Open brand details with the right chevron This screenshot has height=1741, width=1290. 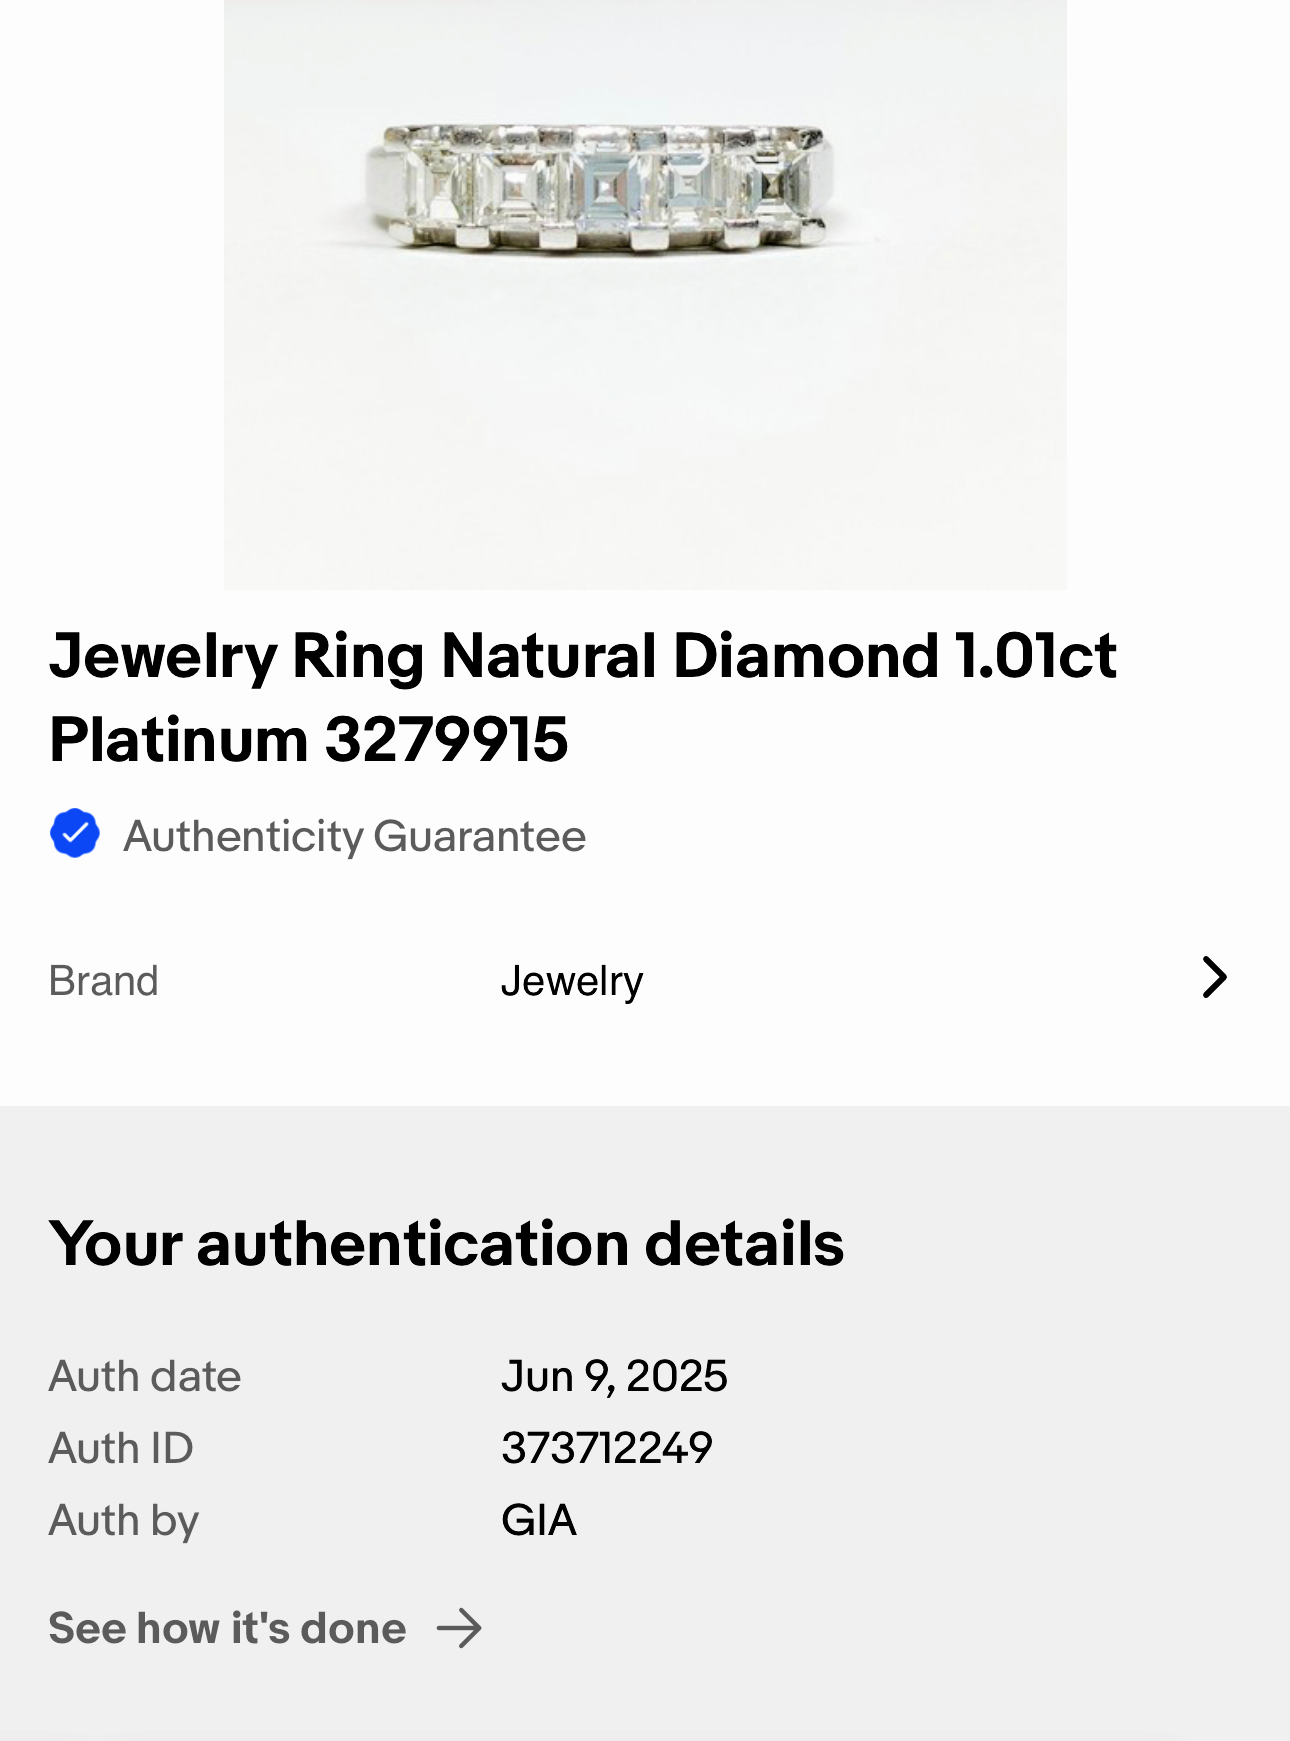coord(1214,978)
